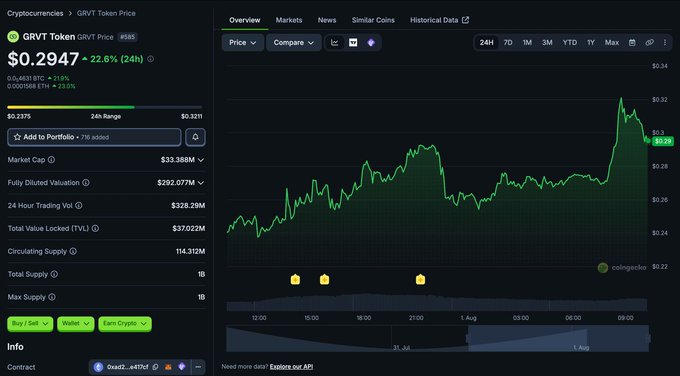Click the purple diamond chart icon
The image size is (680, 376).
pos(371,43)
